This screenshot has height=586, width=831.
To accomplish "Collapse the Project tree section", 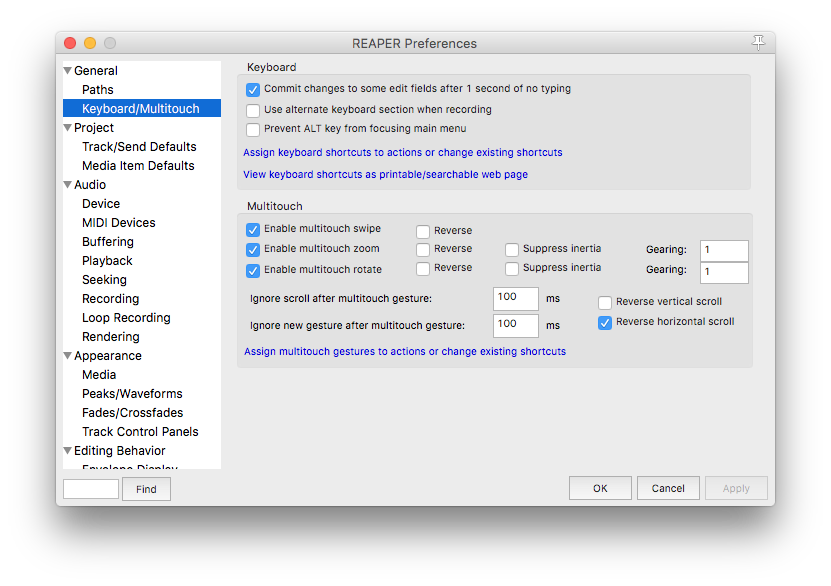I will [x=67, y=128].
